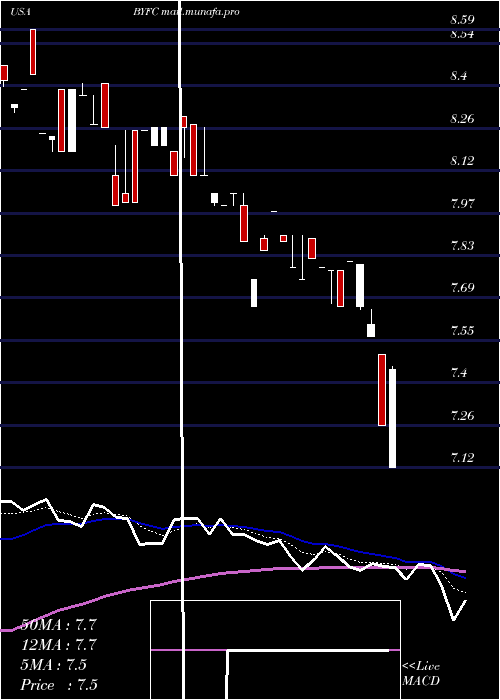Click the red candle topping at 8.59

(x=33, y=52)
